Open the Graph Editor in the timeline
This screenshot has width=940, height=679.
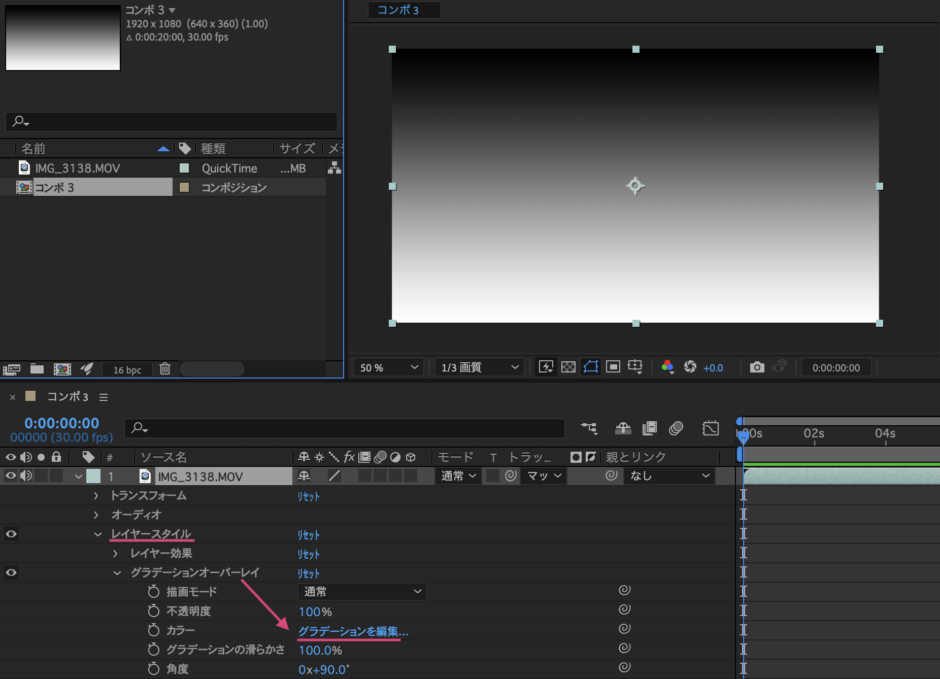point(710,427)
